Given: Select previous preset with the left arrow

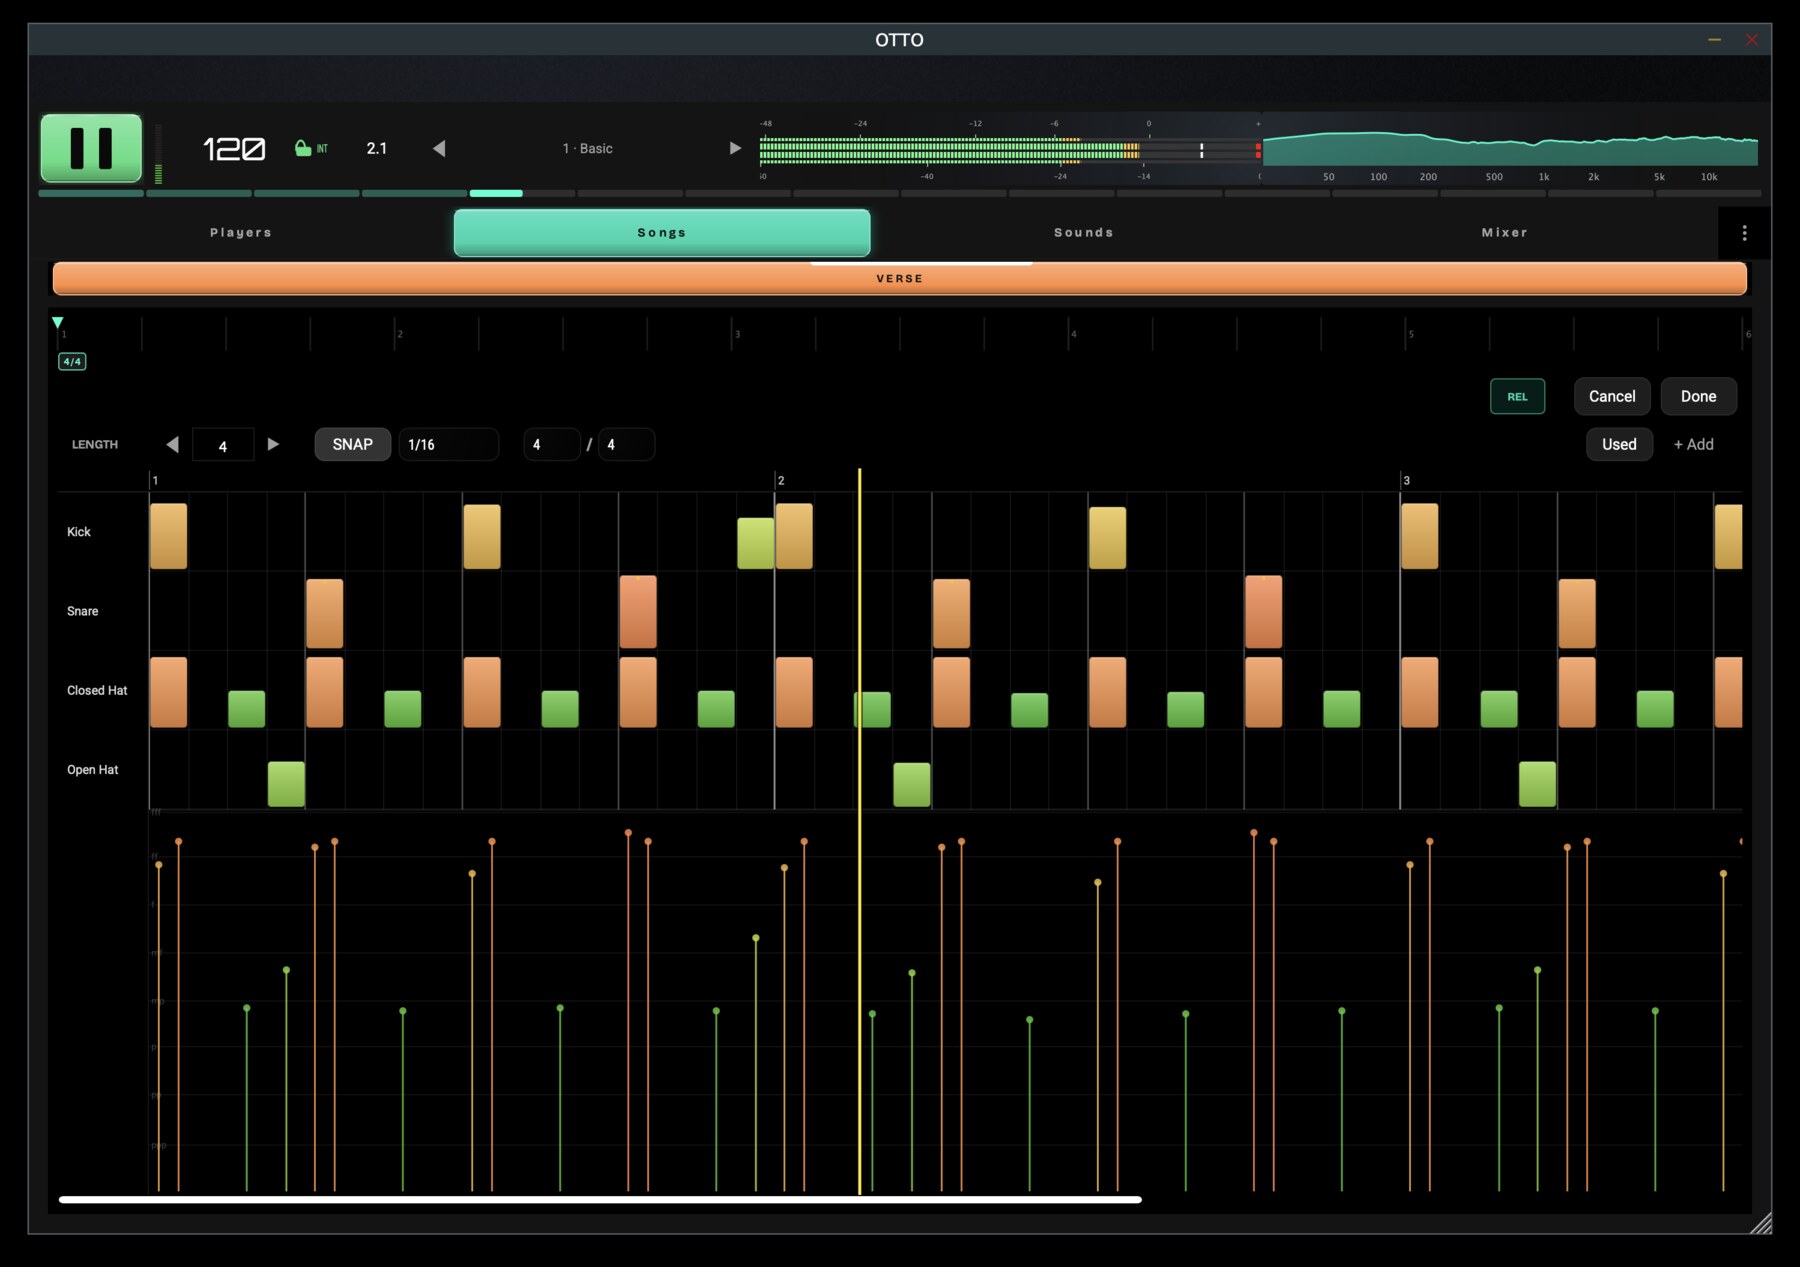Looking at the screenshot, I should (x=439, y=148).
